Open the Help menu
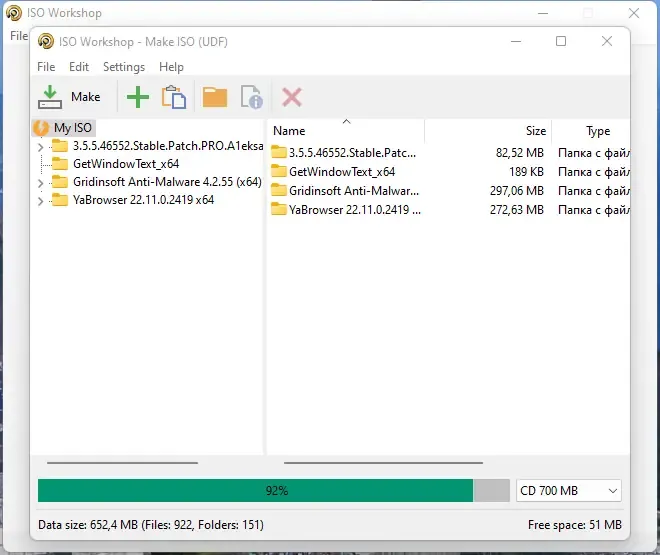660x555 pixels. (x=171, y=67)
